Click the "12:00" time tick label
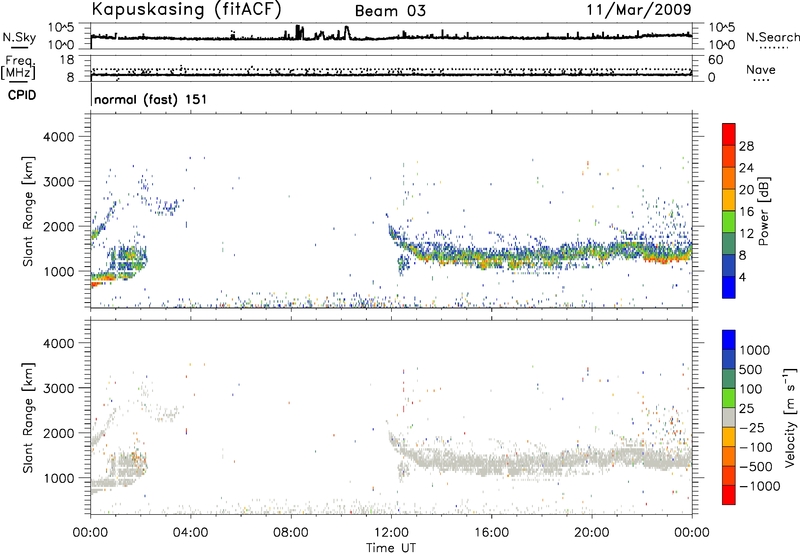This screenshot has width=800, height=554. coord(391,533)
